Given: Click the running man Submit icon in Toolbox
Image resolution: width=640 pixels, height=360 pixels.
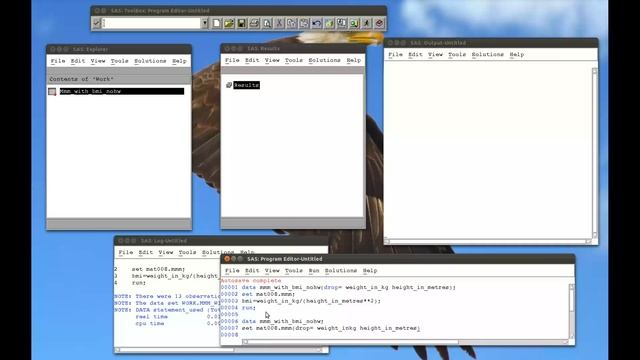Looking at the screenshot, I should click(x=367, y=23).
